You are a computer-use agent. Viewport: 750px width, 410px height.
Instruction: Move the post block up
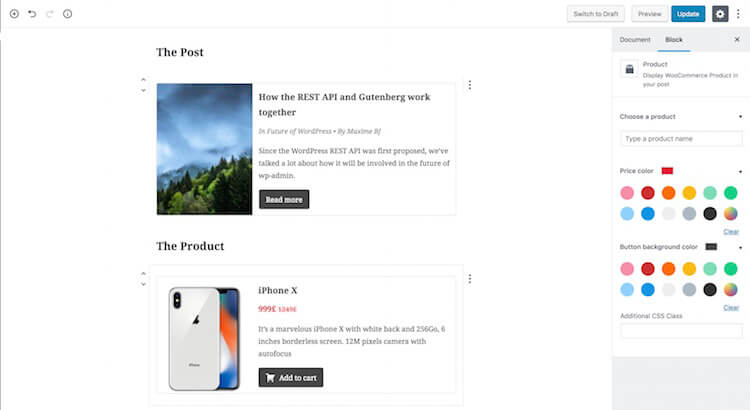tap(143, 79)
